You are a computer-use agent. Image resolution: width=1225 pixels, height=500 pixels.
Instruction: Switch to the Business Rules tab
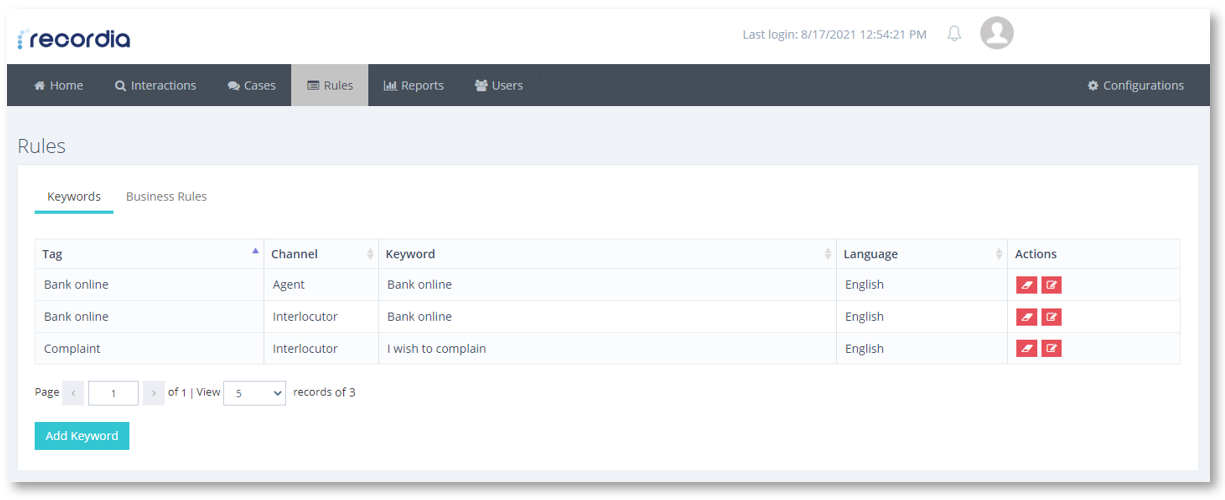(166, 197)
